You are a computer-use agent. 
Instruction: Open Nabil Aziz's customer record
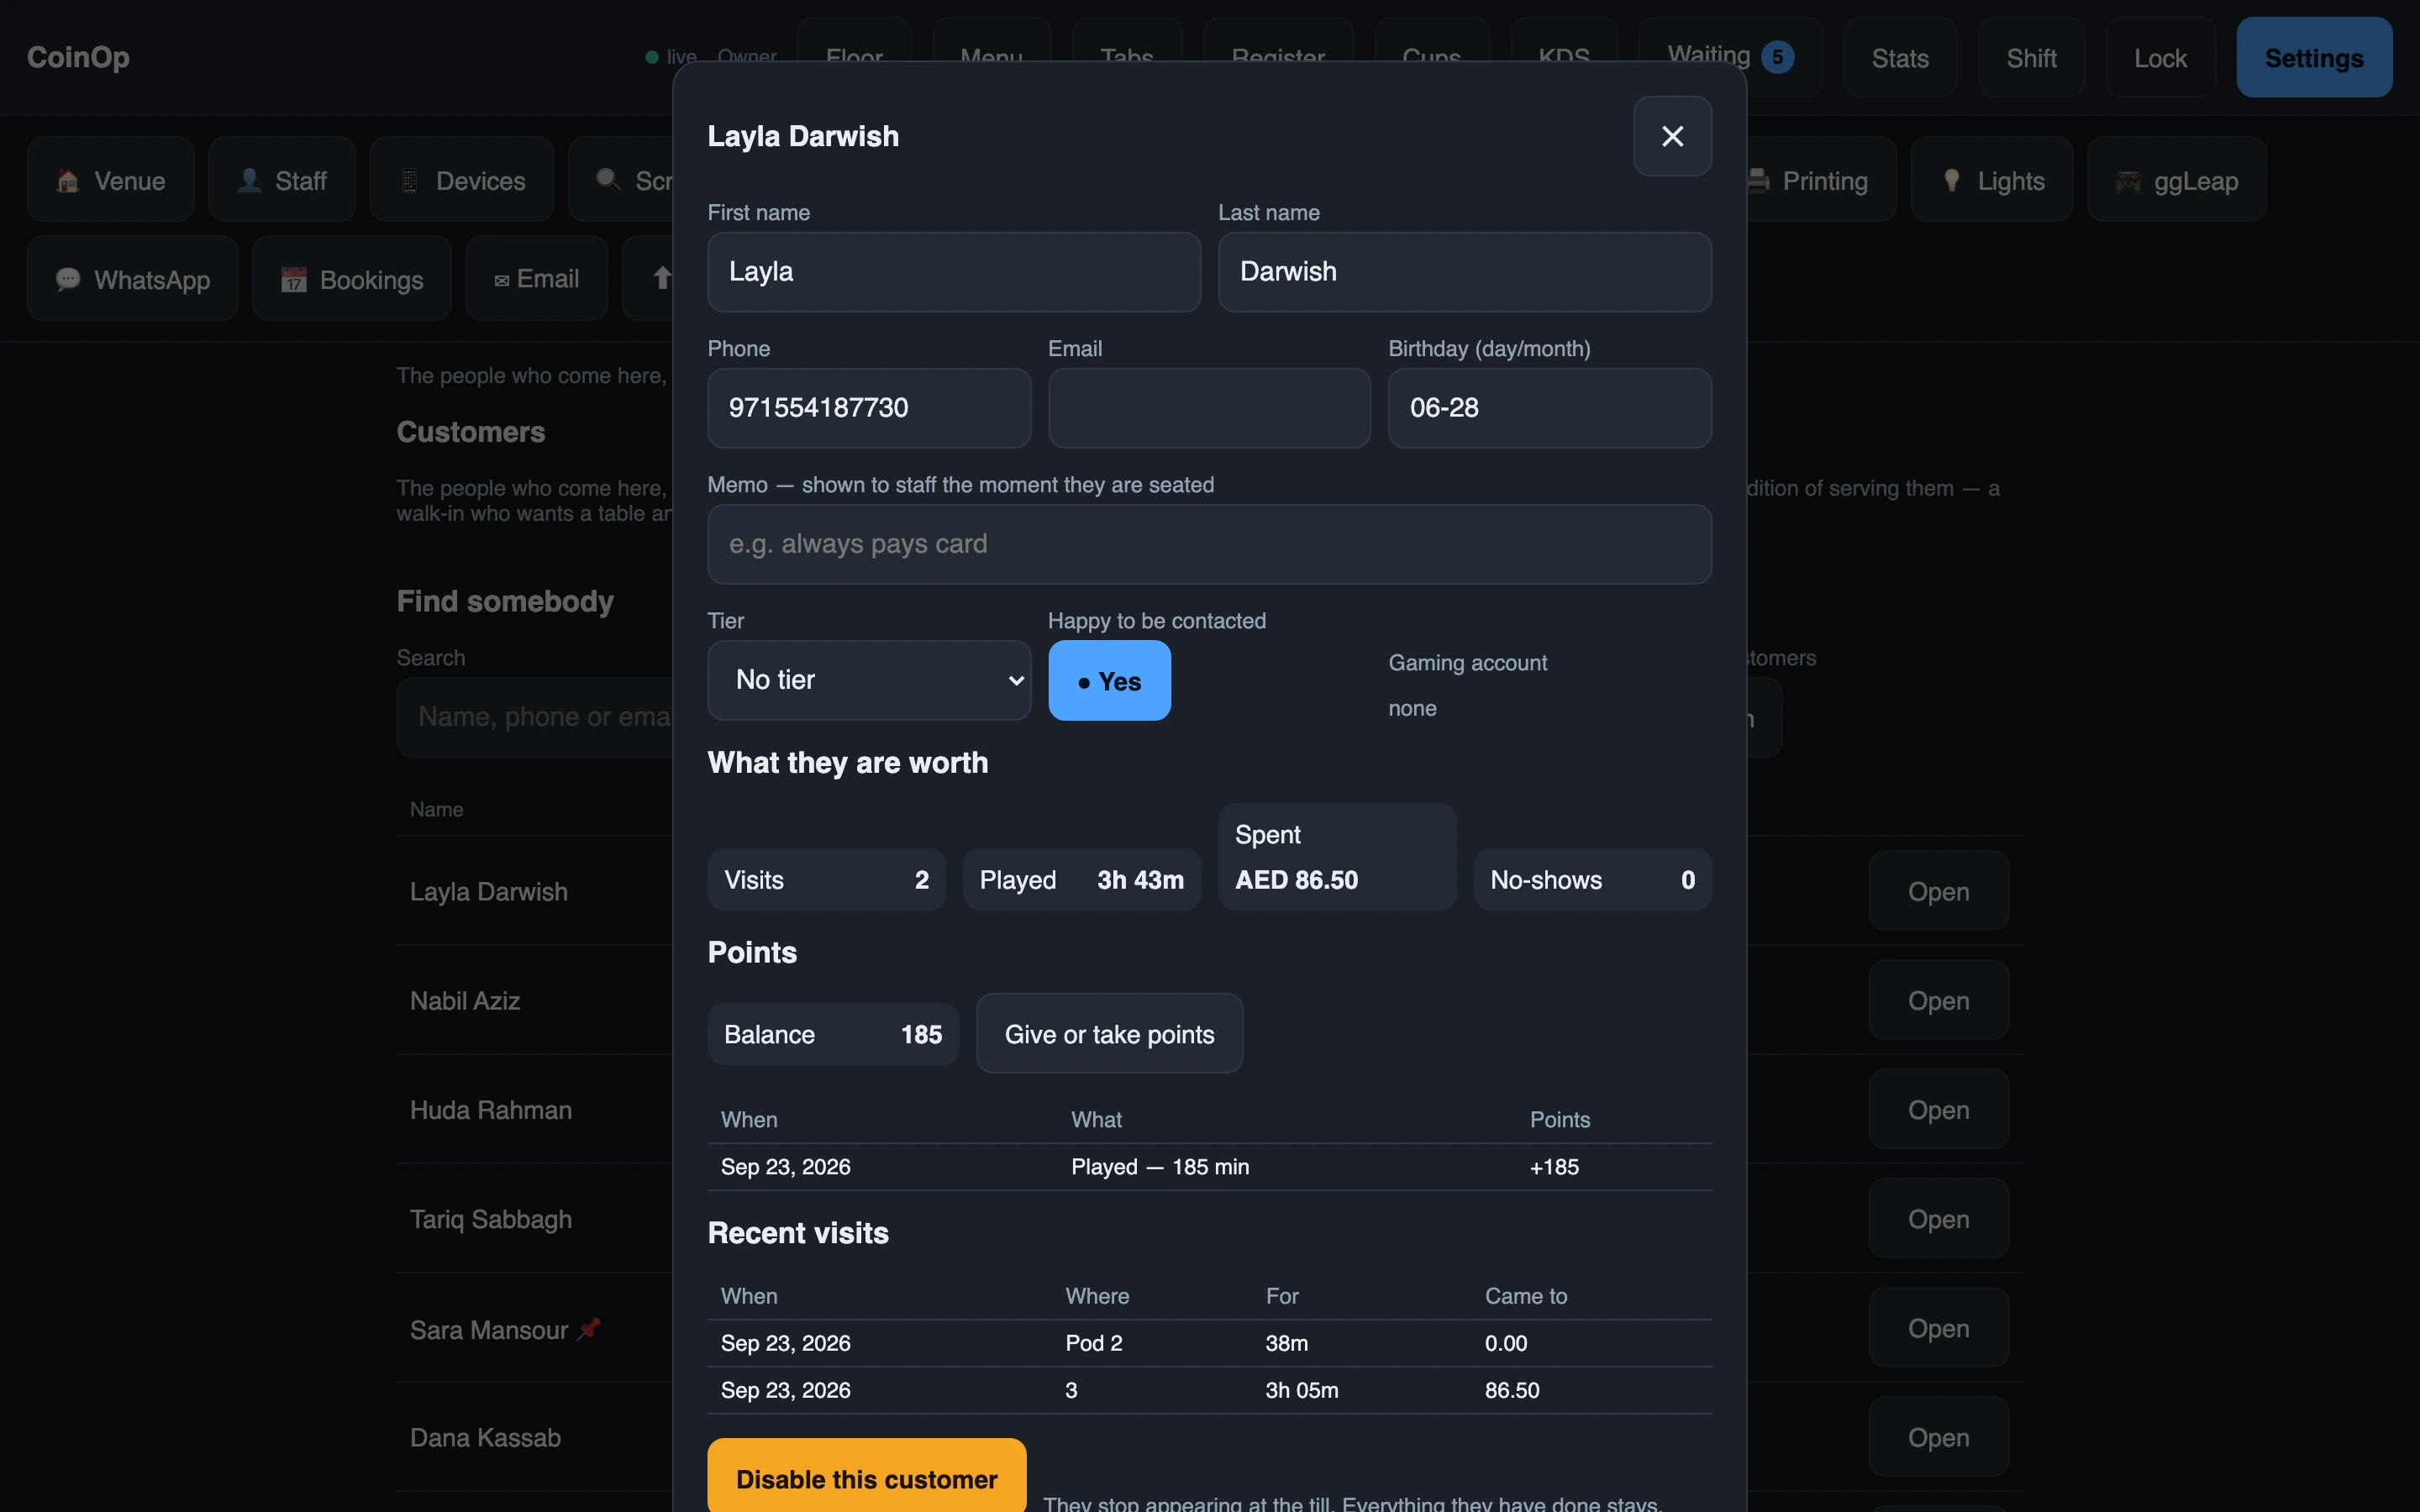1938,1000
